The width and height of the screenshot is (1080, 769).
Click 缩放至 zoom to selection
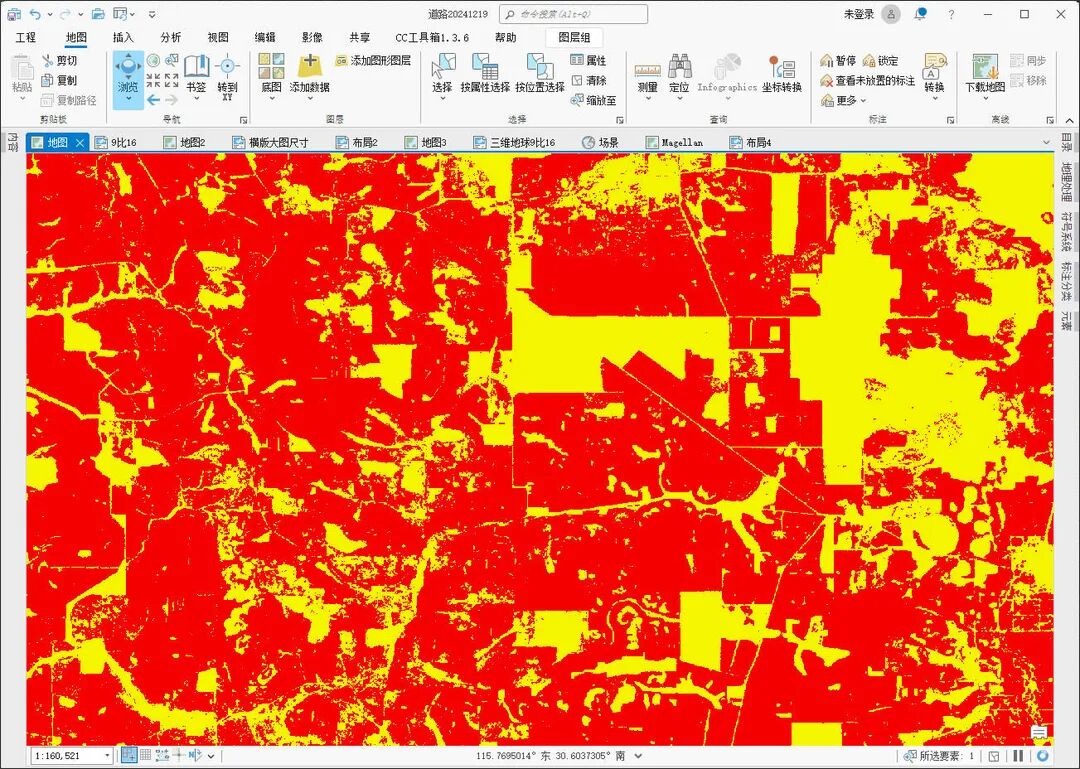pyautogui.click(x=594, y=101)
